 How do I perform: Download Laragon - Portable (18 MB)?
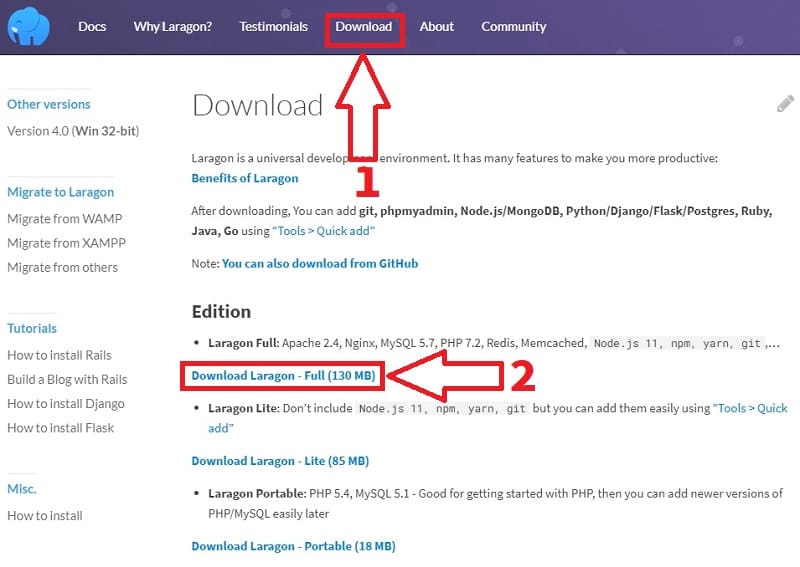coord(293,546)
